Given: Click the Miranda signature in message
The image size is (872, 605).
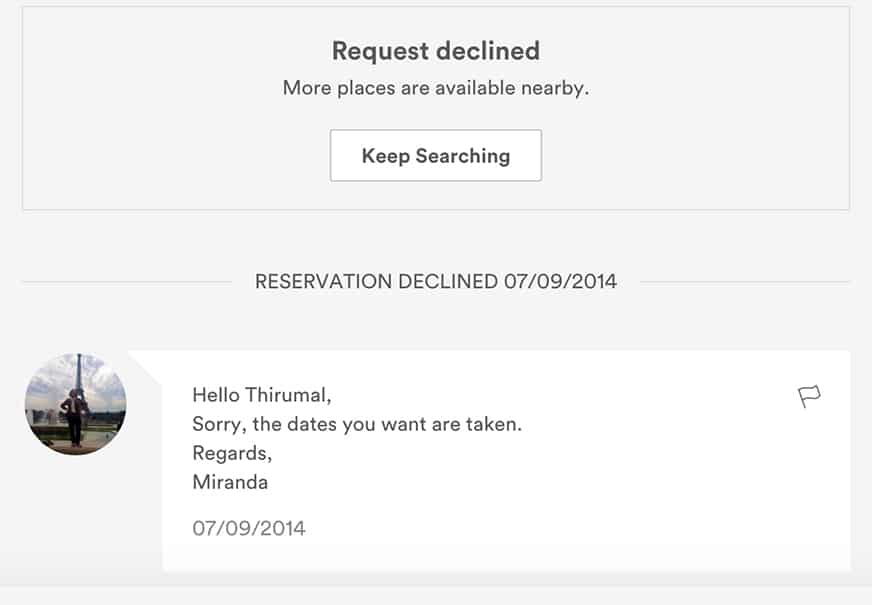Looking at the screenshot, I should click(x=230, y=482).
